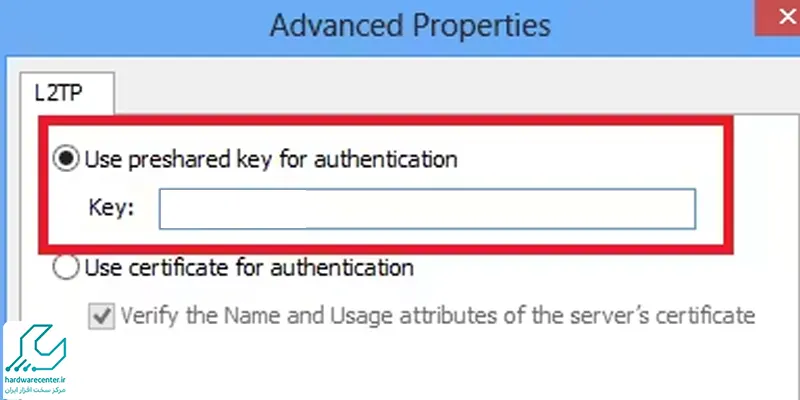This screenshot has height=400, width=800.
Task: Click the 'Advanced Properties' window title
Action: pos(410,25)
